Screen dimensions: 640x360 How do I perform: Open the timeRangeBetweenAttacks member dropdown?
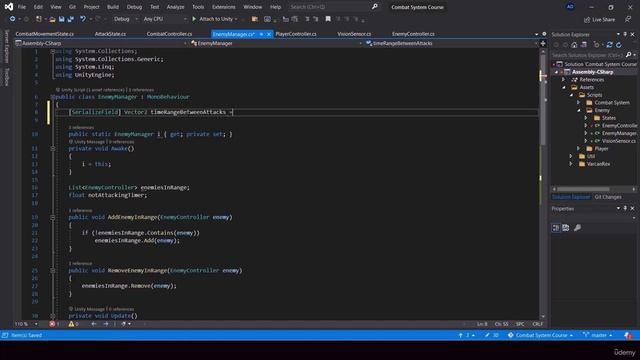point(451,43)
